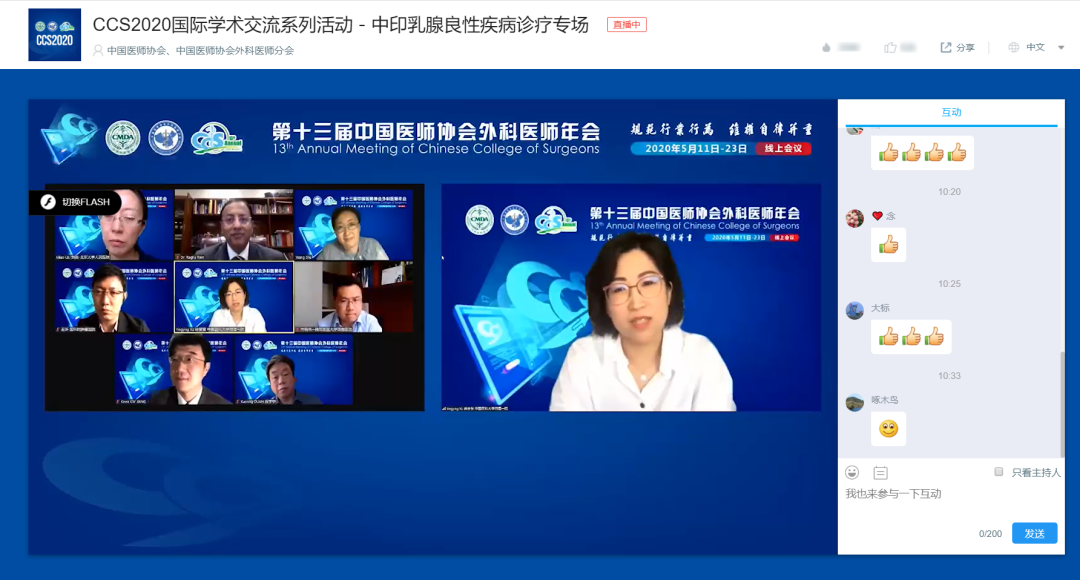Image resolution: width=1080 pixels, height=580 pixels.
Task: Click the share arrow icon
Action: [x=946, y=47]
